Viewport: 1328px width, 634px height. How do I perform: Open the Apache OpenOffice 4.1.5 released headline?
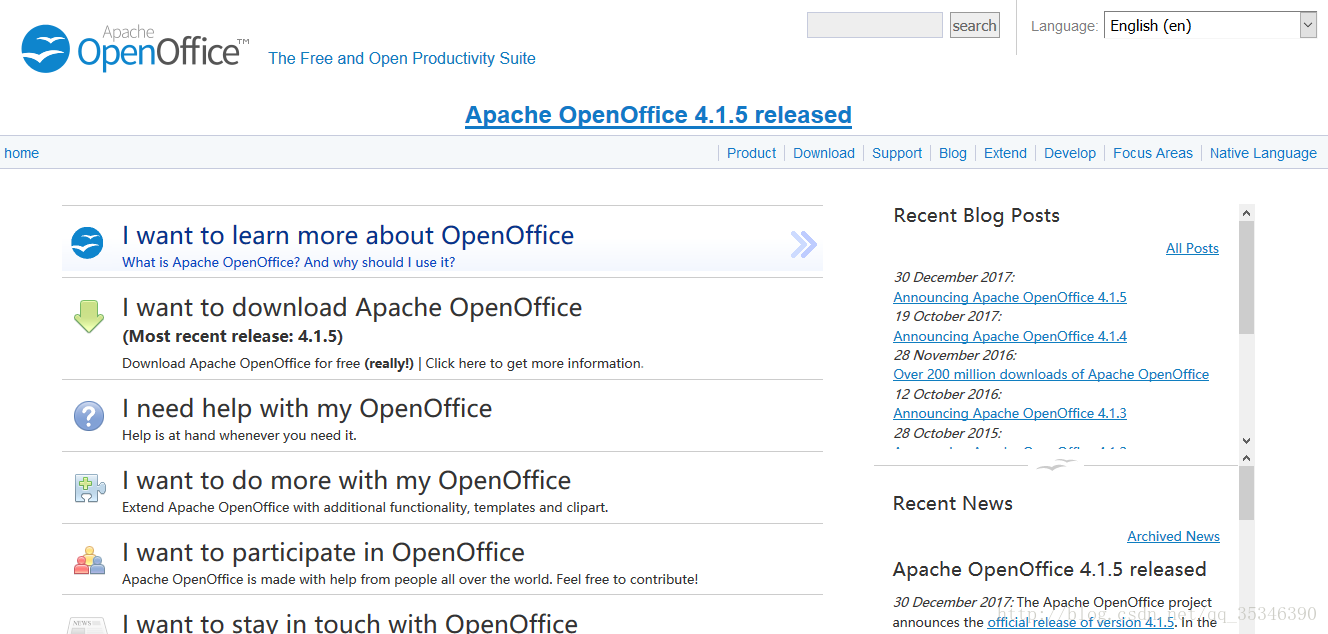pyautogui.click(x=658, y=115)
